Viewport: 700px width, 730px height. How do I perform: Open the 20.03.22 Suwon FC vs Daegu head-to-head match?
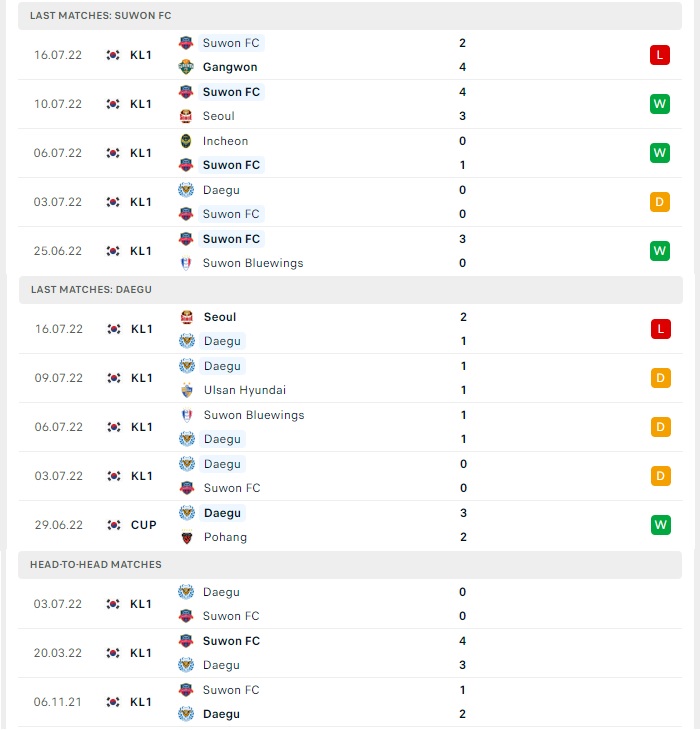350,653
